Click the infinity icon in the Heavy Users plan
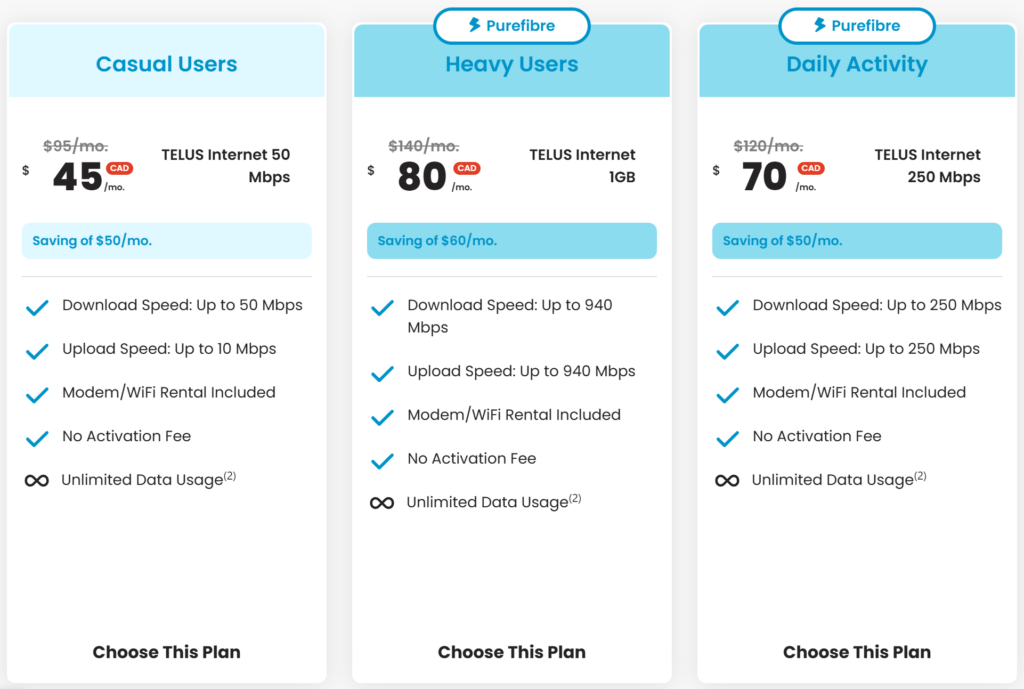 coord(382,502)
